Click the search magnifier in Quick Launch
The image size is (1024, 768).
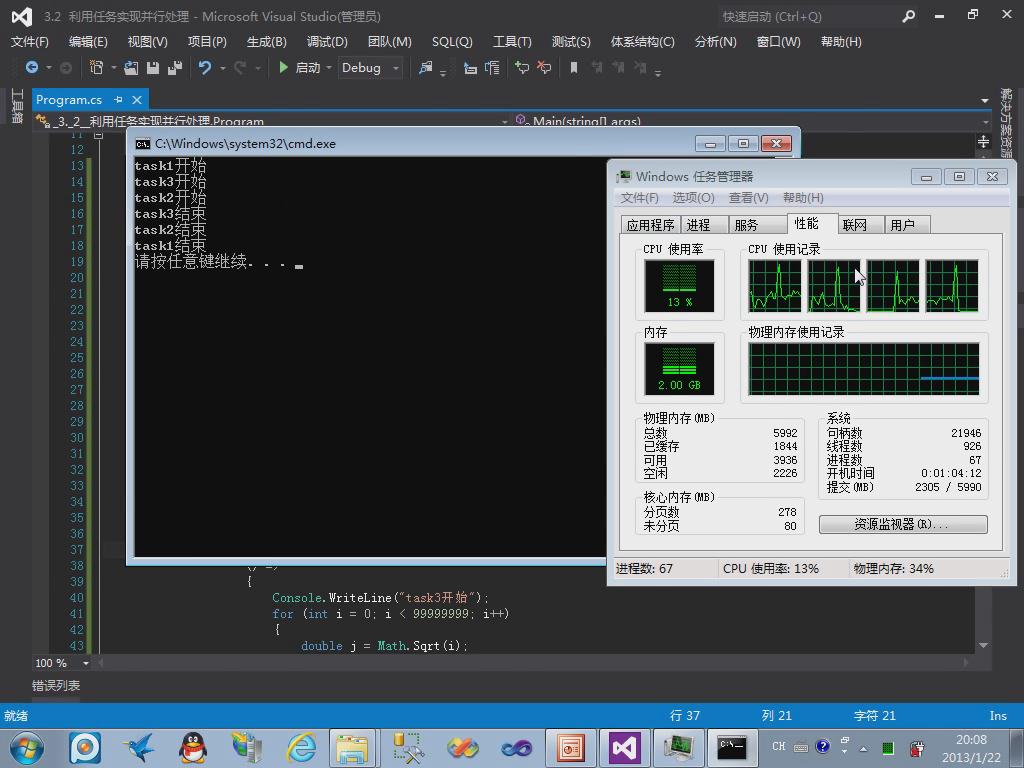click(908, 16)
